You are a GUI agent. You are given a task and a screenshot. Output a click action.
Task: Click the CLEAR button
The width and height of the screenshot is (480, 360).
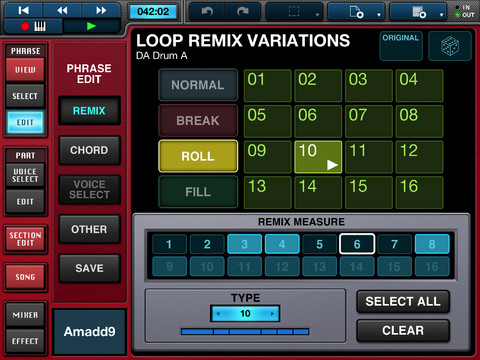point(403,330)
